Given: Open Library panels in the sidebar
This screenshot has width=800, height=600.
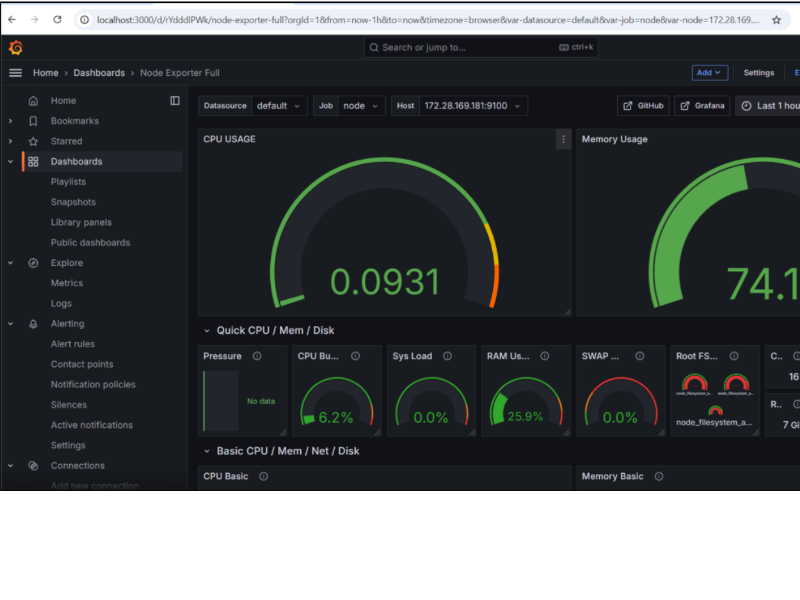Looking at the screenshot, I should pos(81,222).
